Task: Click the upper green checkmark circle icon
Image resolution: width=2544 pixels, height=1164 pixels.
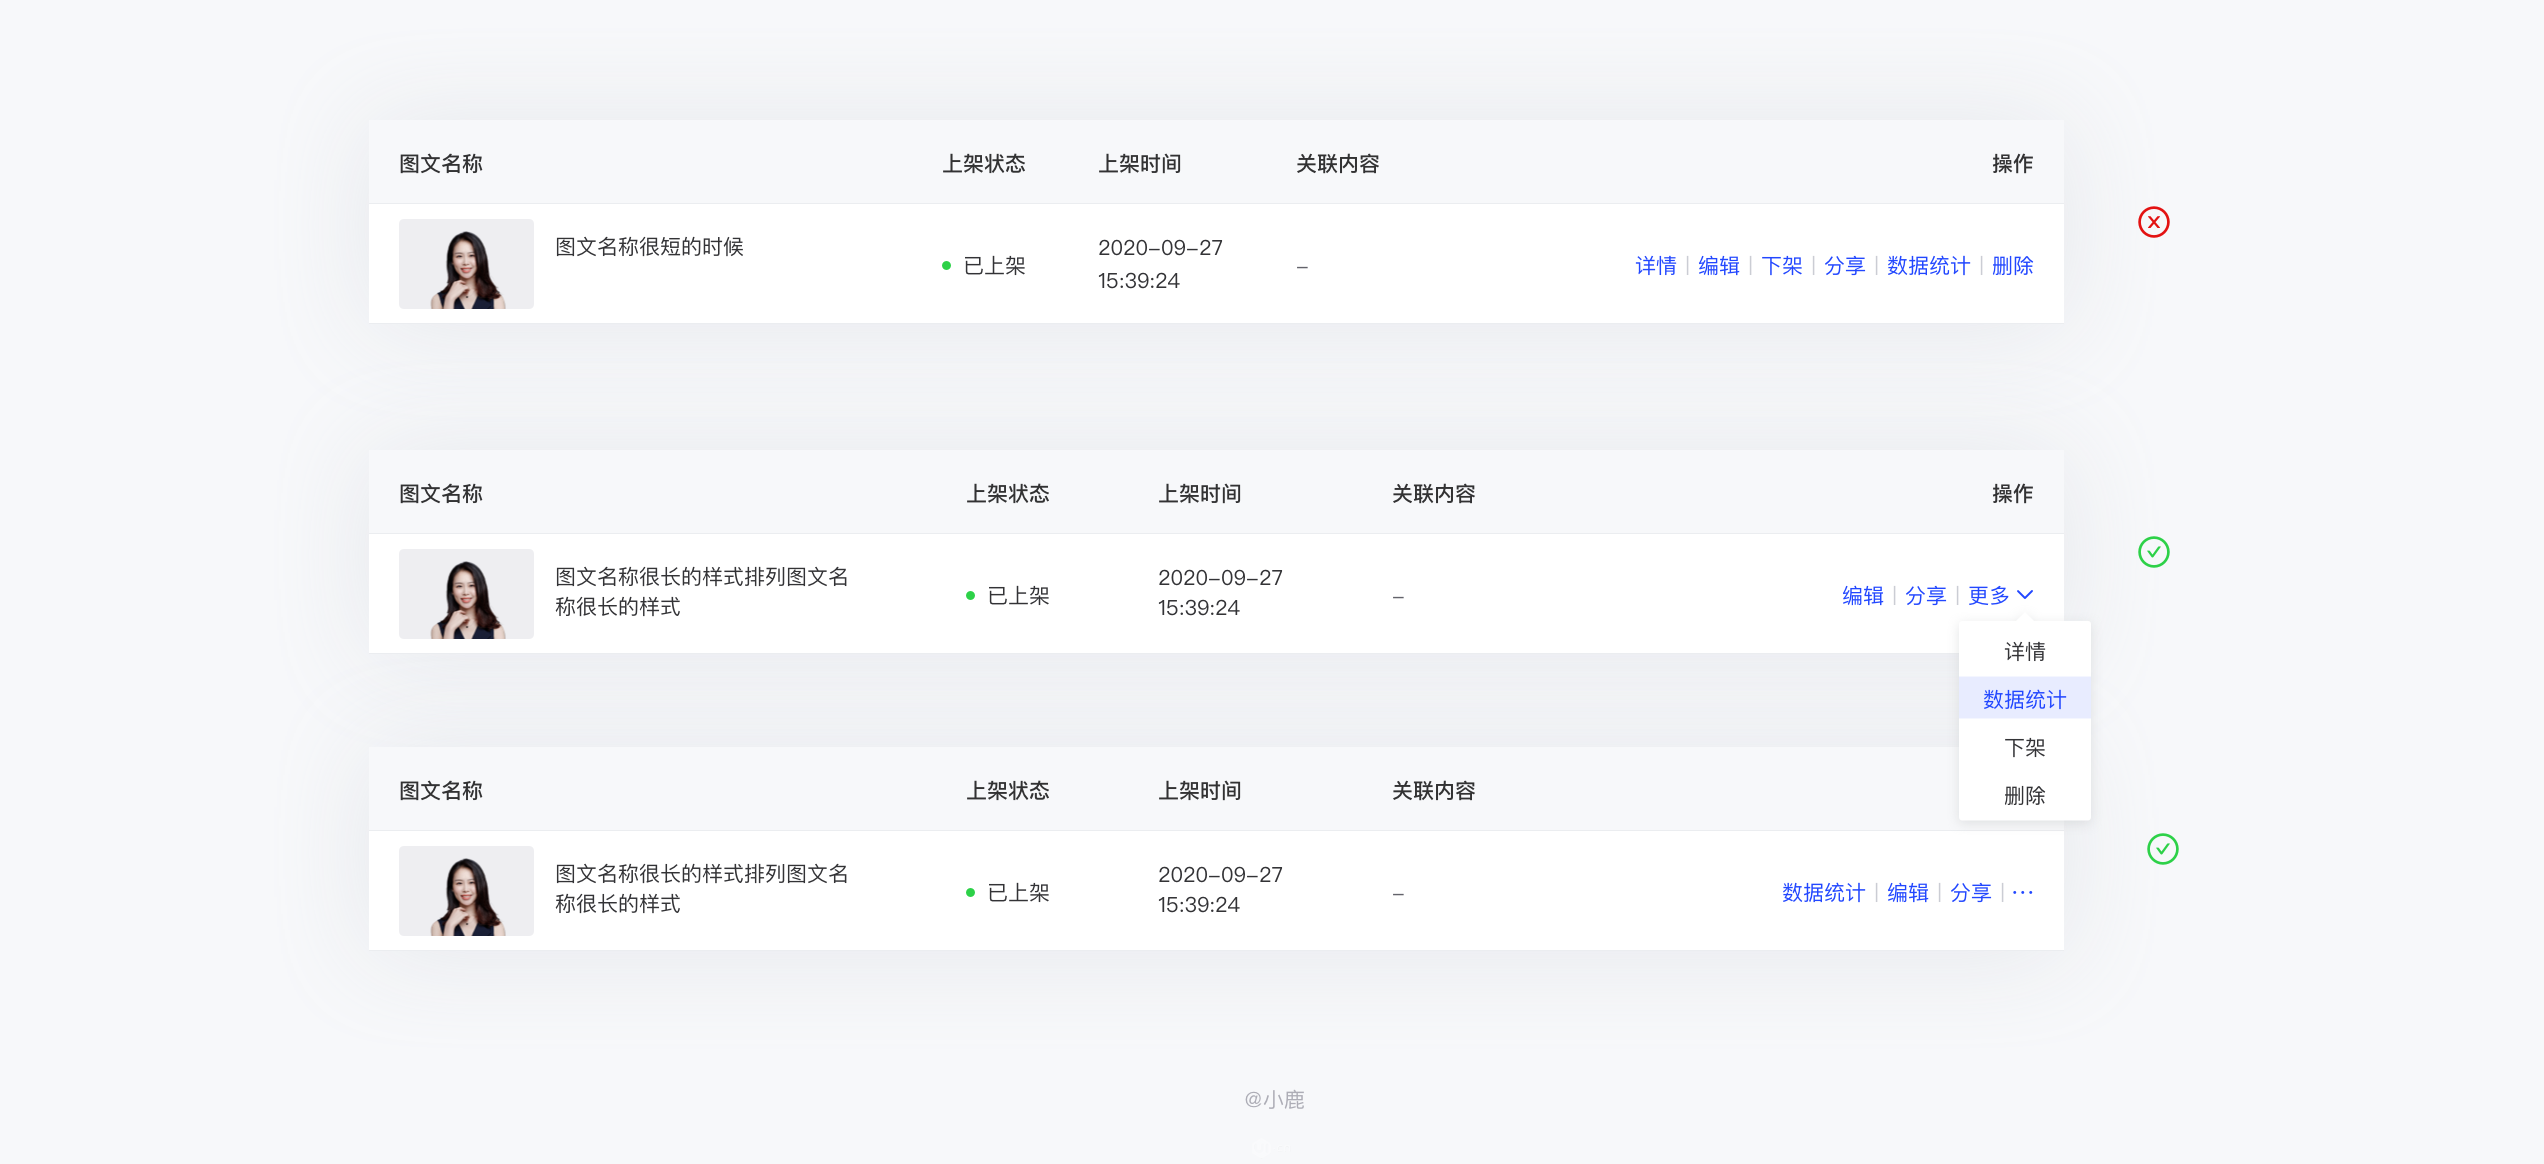Action: [x=2153, y=552]
